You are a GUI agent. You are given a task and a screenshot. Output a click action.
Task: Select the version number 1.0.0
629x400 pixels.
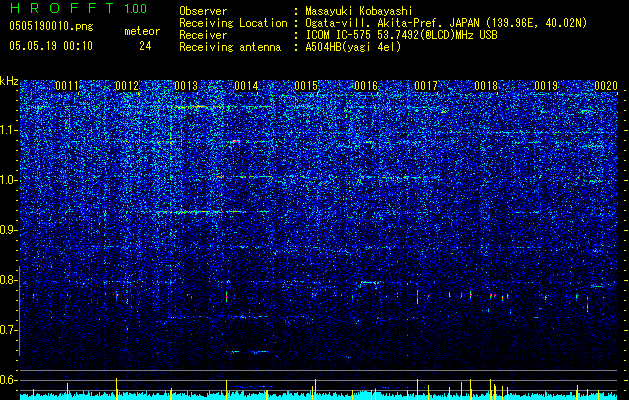coord(135,8)
